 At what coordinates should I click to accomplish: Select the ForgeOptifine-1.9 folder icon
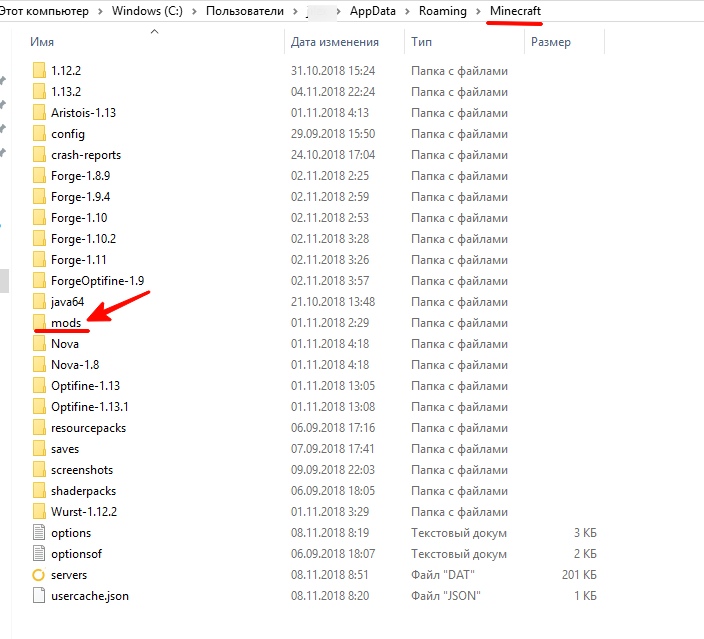[x=39, y=281]
